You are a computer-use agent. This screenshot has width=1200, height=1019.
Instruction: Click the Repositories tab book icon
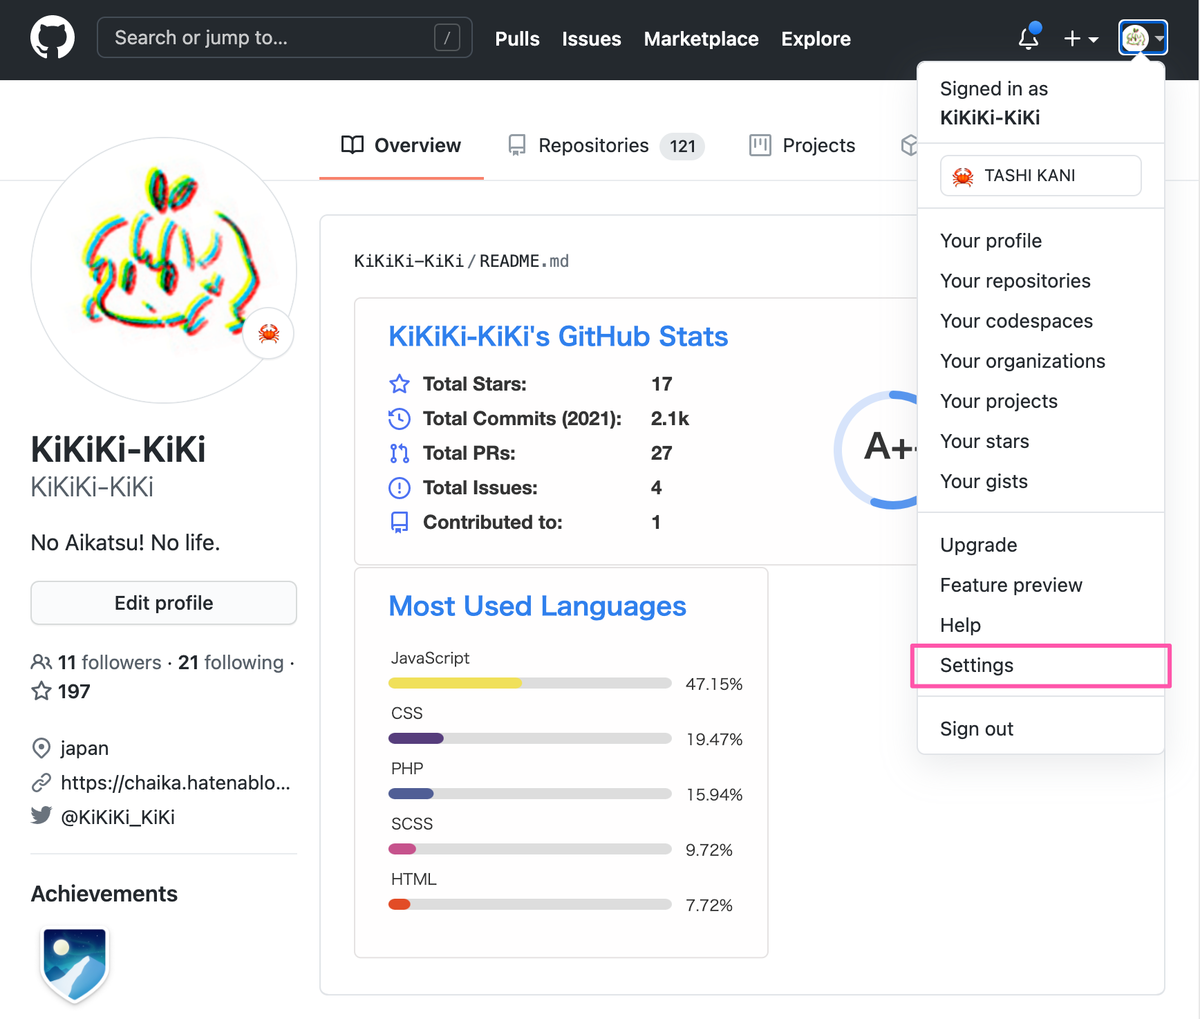517,145
